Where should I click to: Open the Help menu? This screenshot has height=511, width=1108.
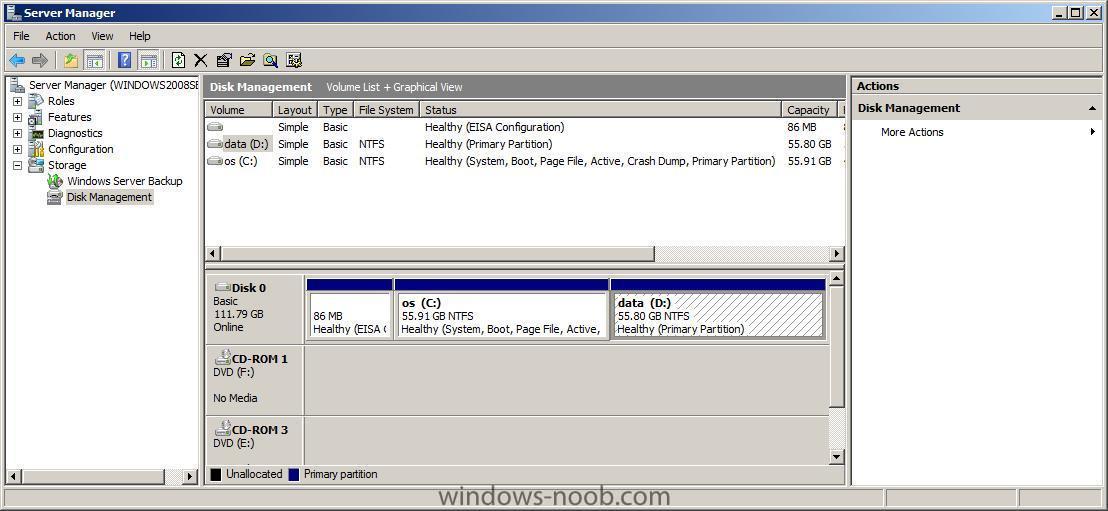(140, 36)
